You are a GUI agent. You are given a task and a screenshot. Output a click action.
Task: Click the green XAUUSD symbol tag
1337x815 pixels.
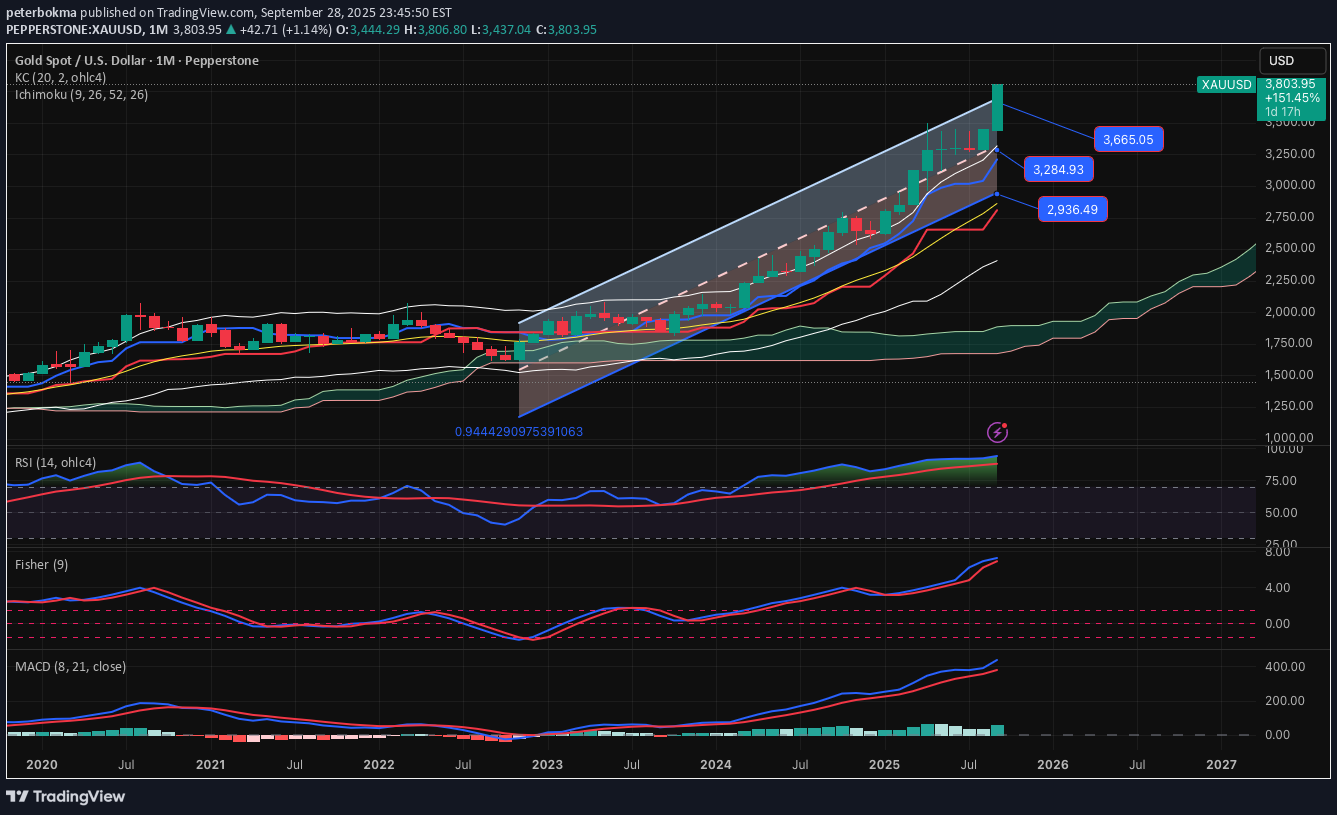click(x=1226, y=85)
